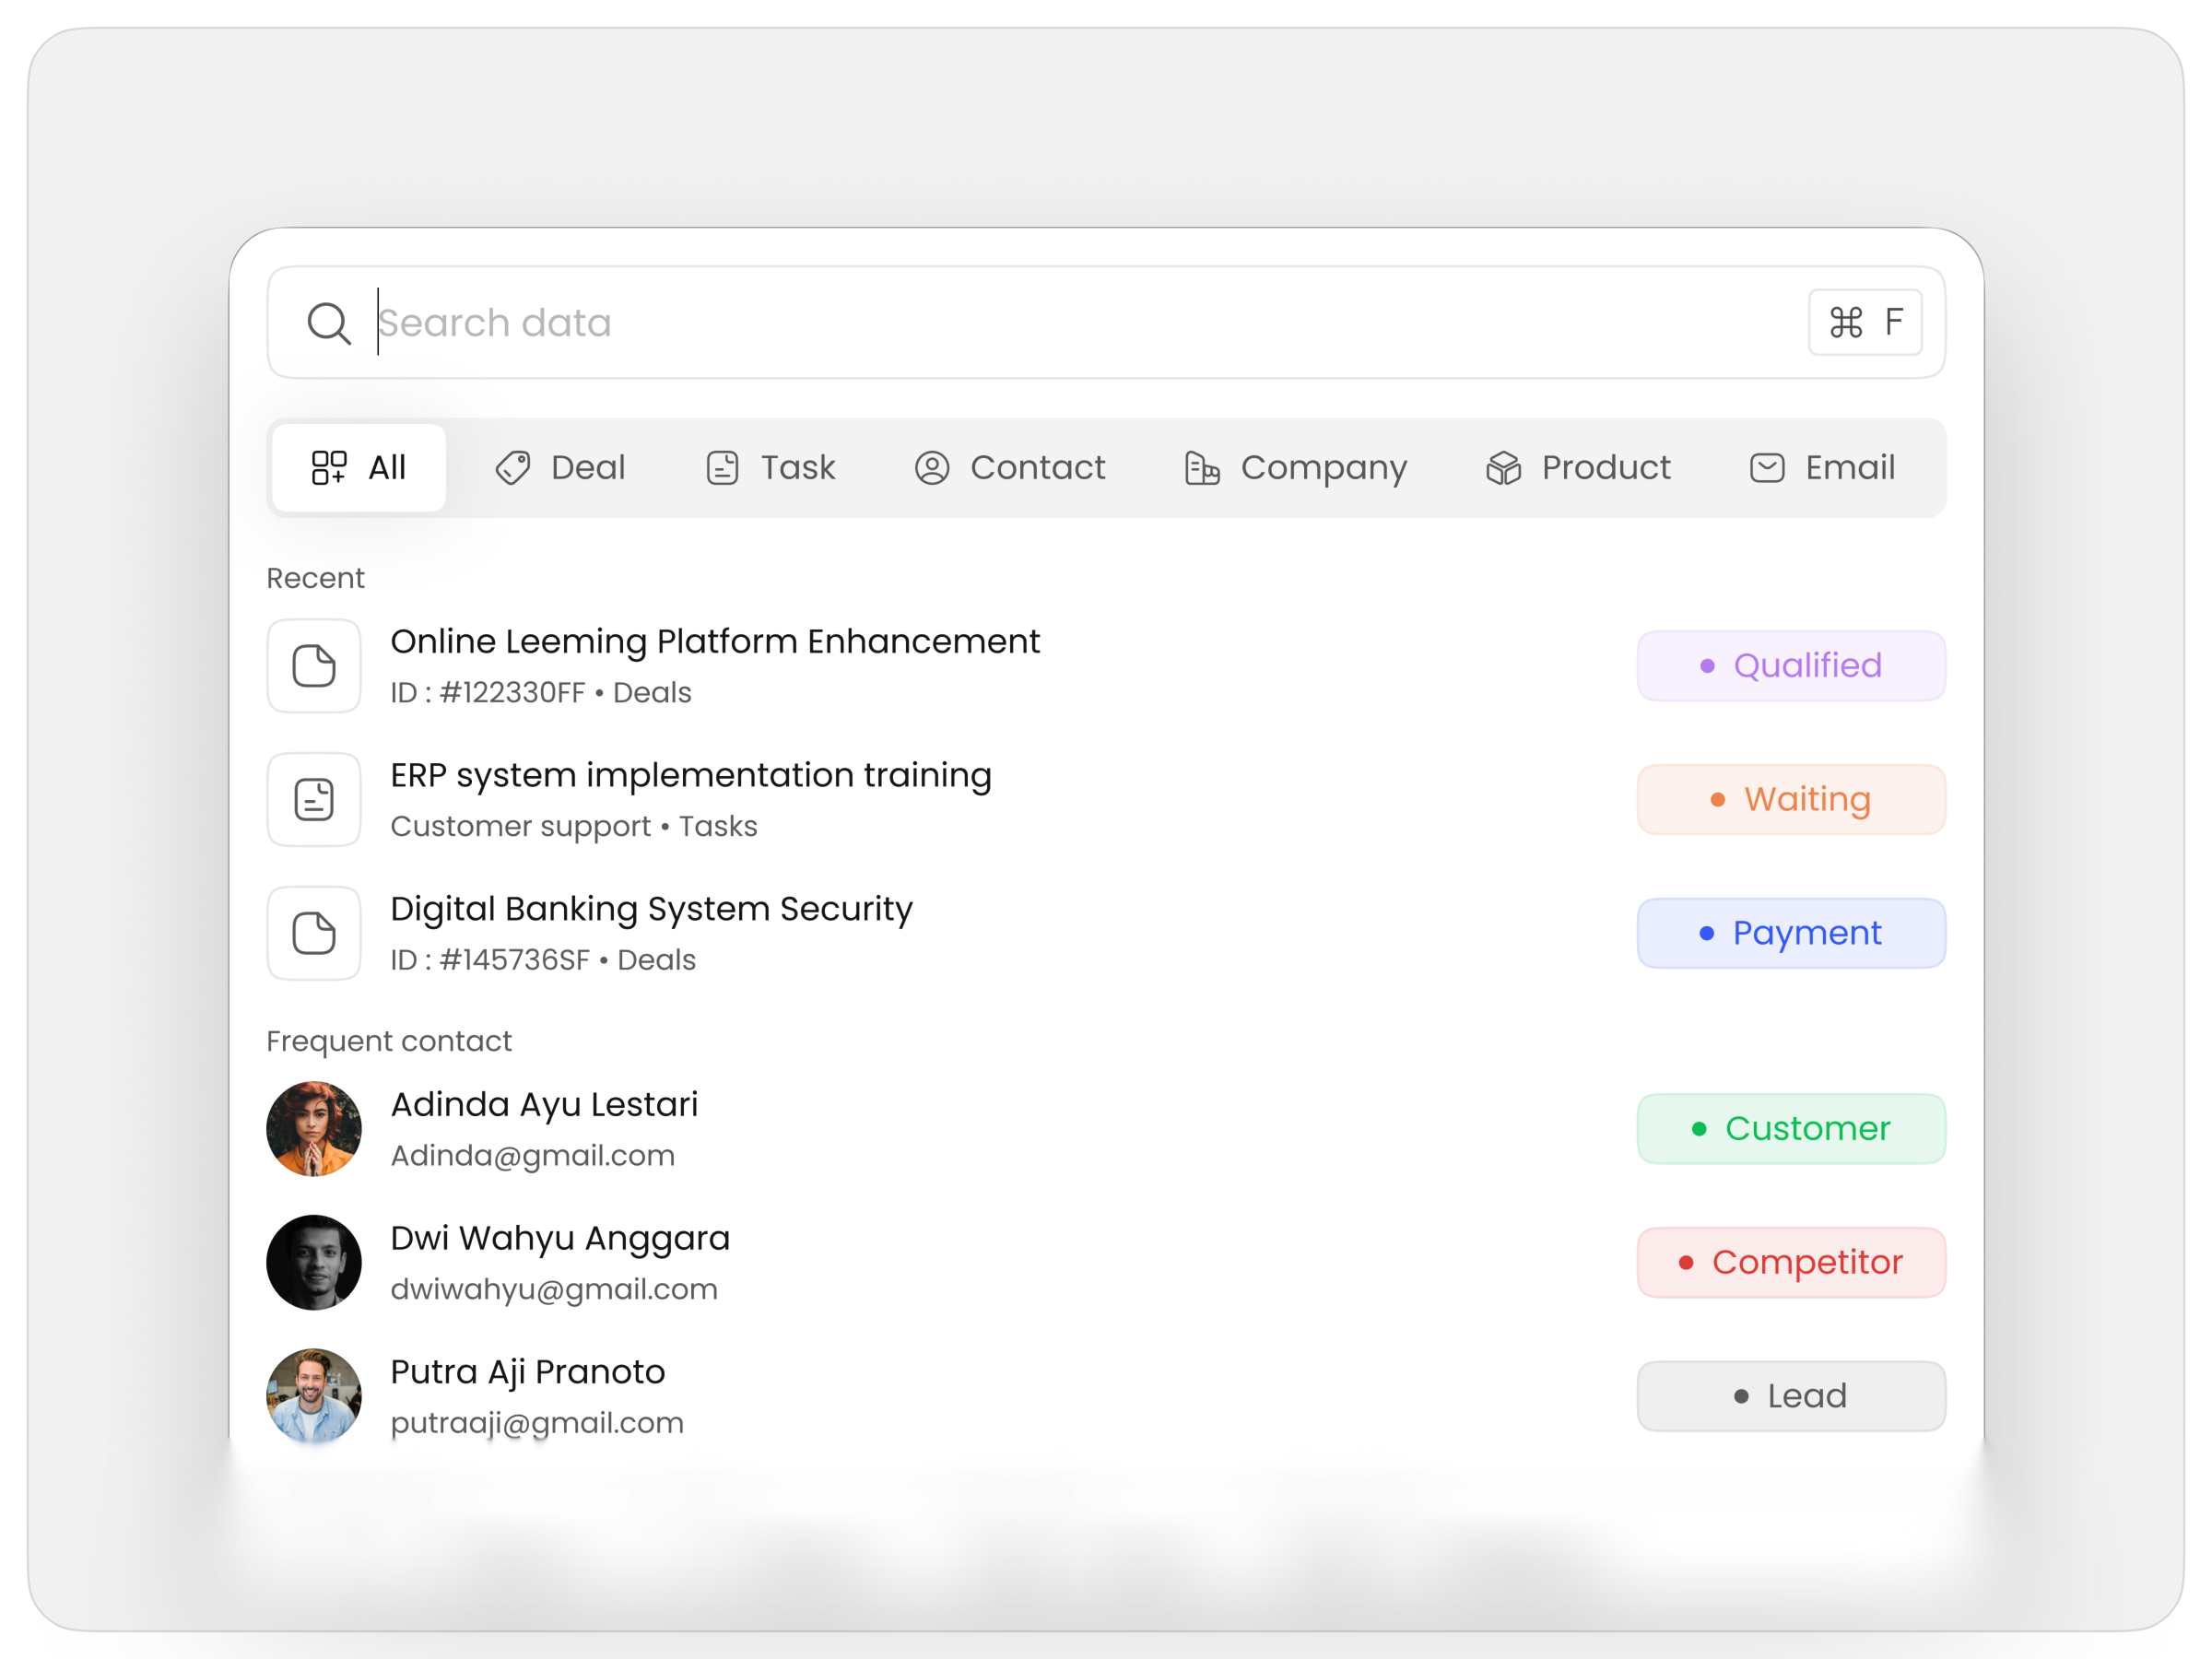Select the Product box icon
The image size is (2212, 1659).
(1503, 467)
